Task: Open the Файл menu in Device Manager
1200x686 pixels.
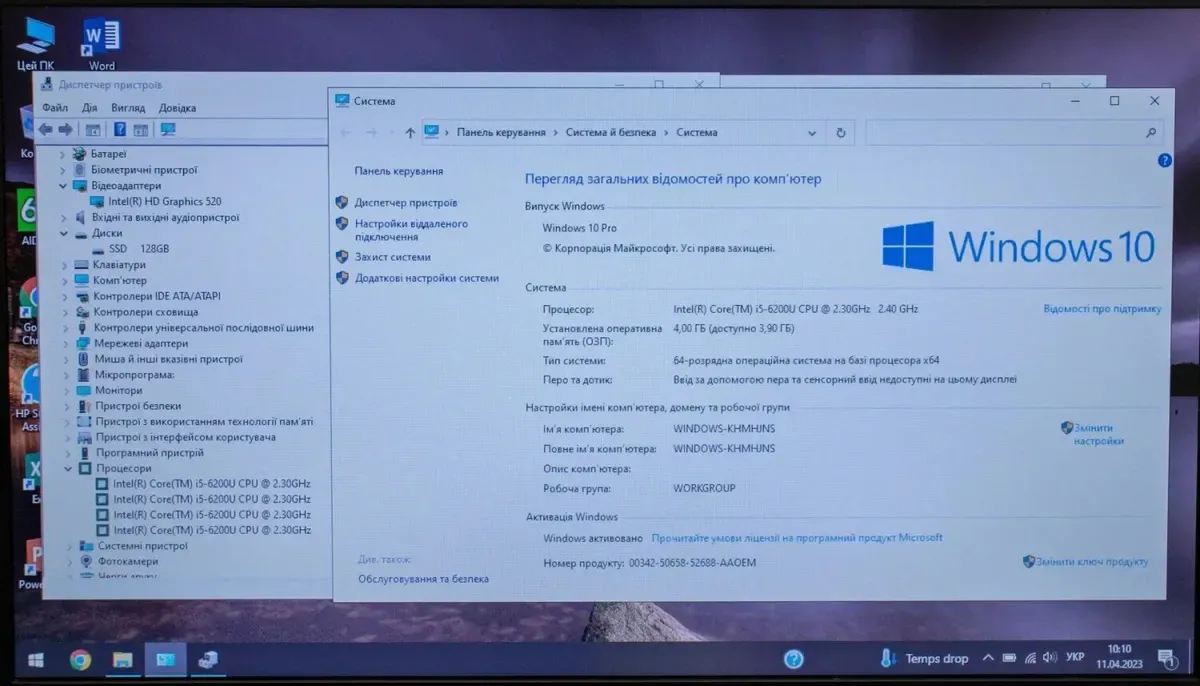Action: pyautogui.click(x=55, y=108)
